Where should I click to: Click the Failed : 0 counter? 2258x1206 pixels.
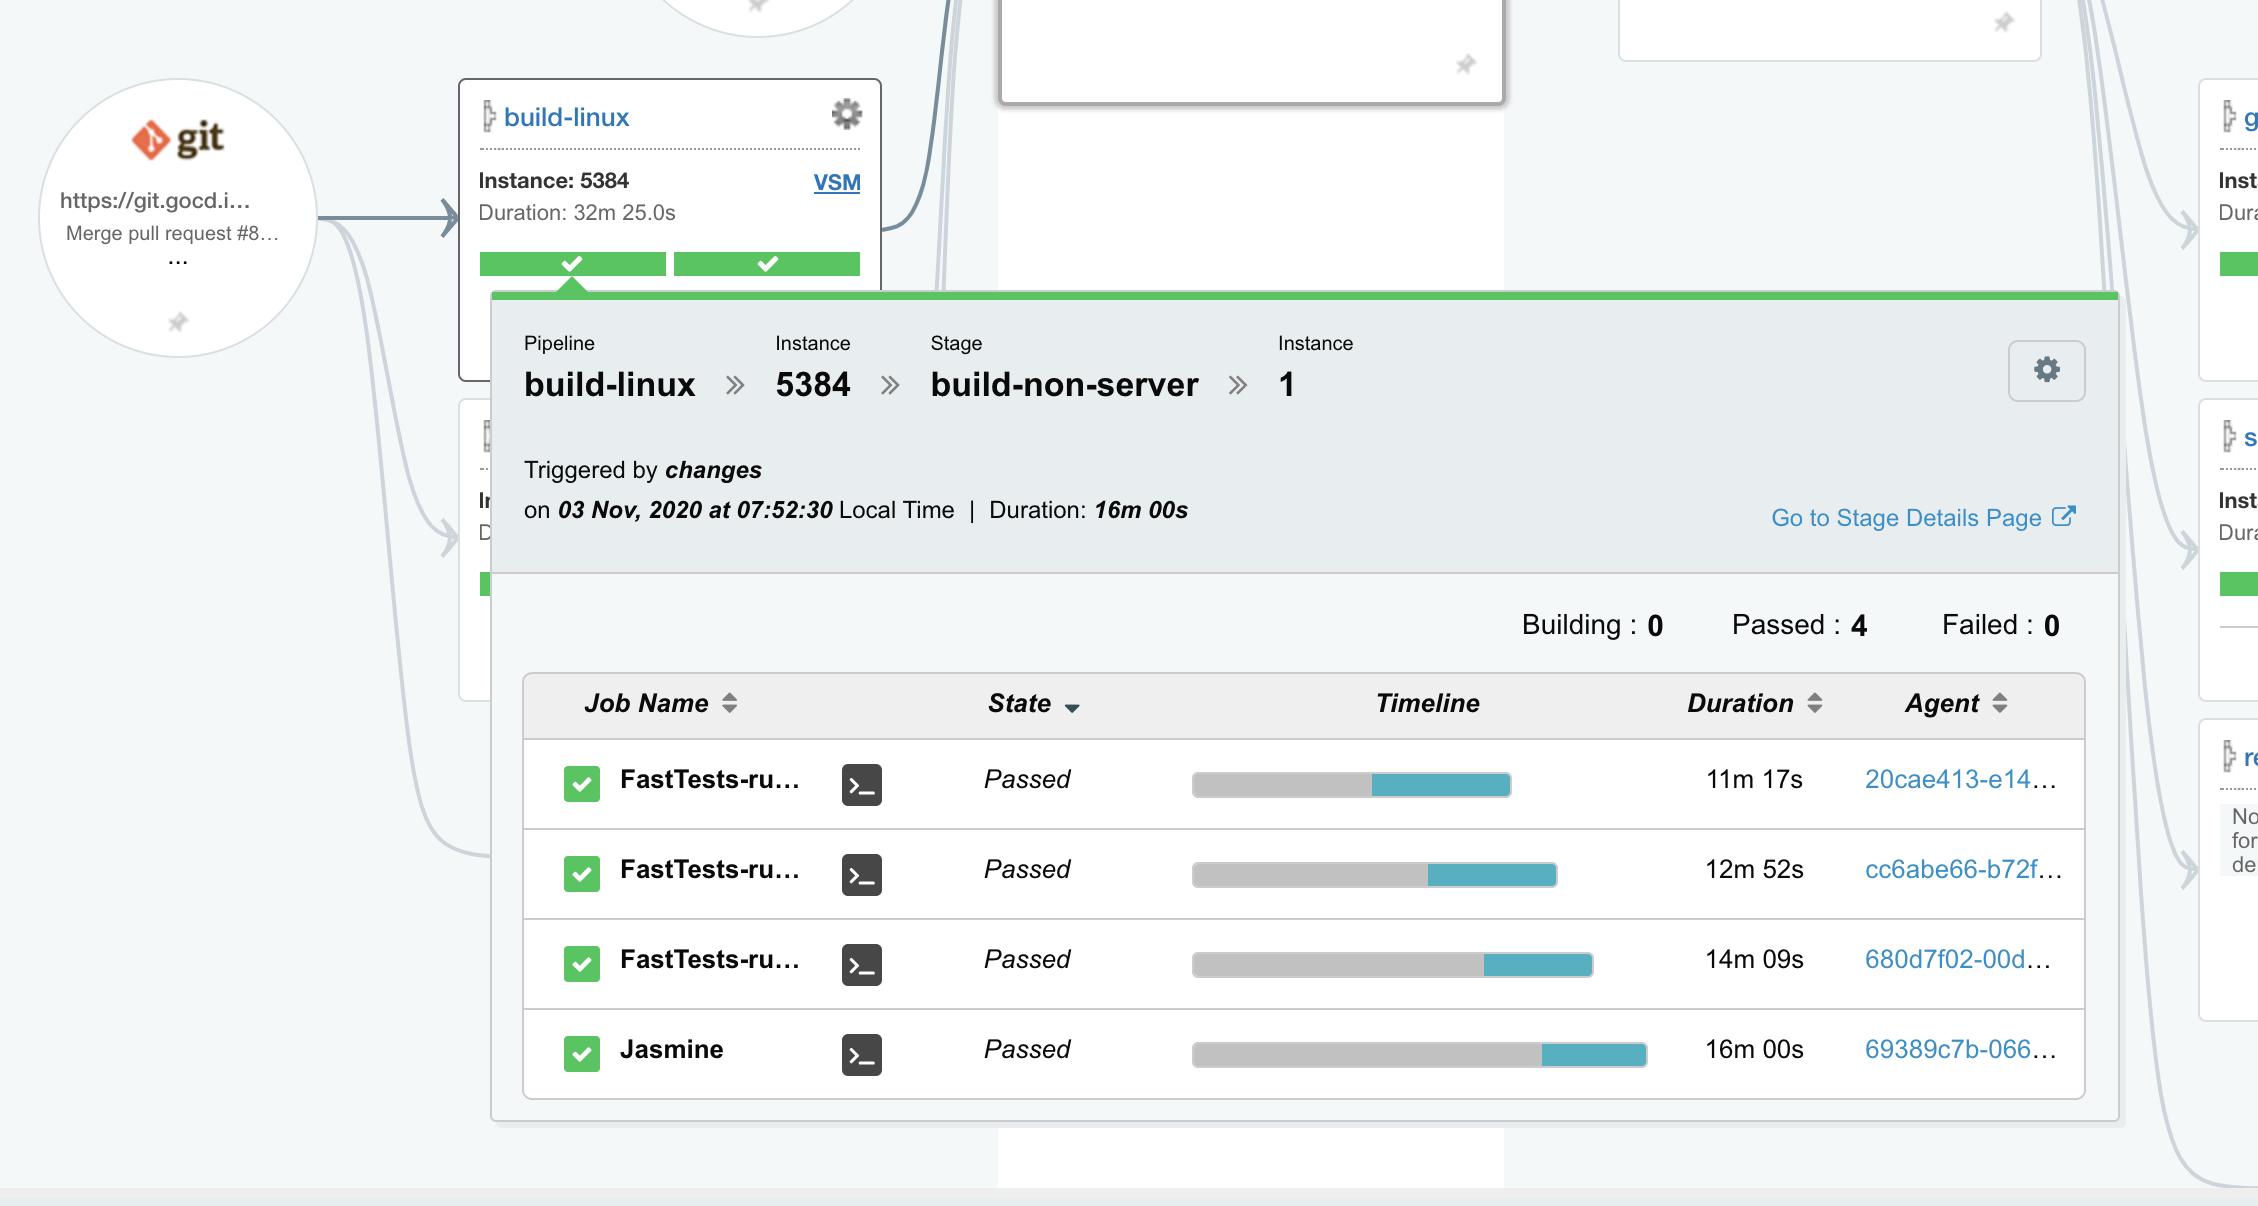tap(2000, 626)
